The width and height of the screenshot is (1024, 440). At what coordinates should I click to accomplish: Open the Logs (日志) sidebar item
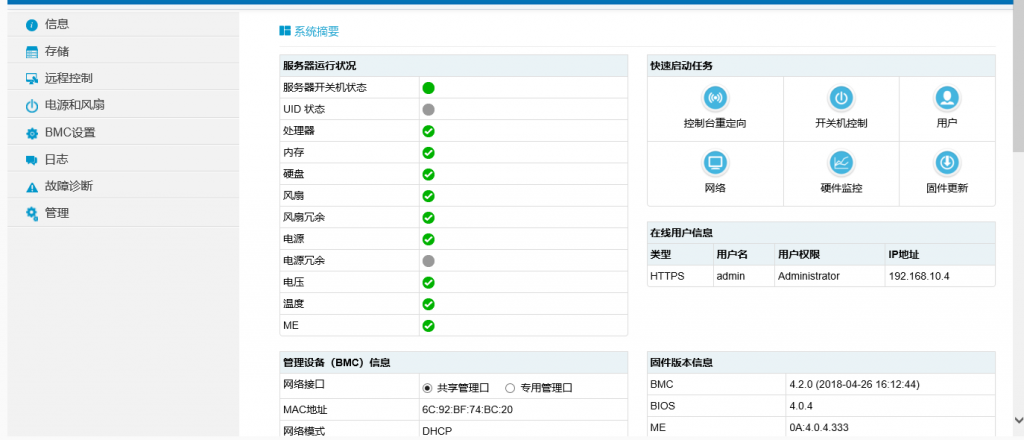click(x=57, y=159)
